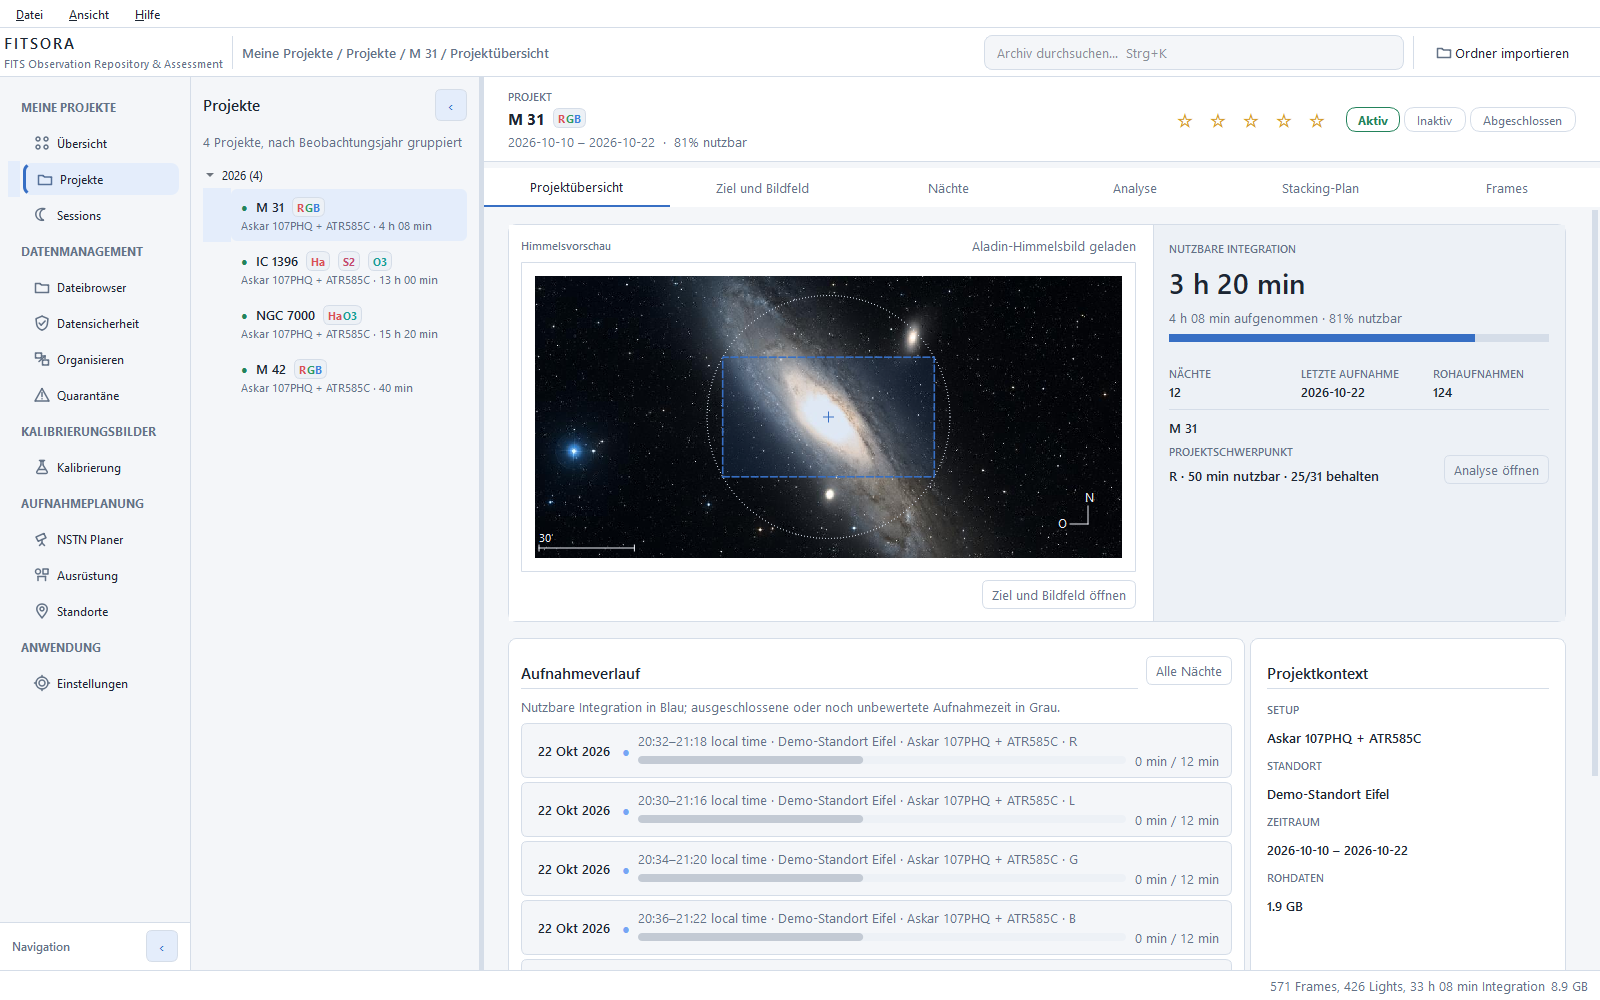Set project status to Aktiv
This screenshot has width=1600, height=1000.
coord(1373,120)
